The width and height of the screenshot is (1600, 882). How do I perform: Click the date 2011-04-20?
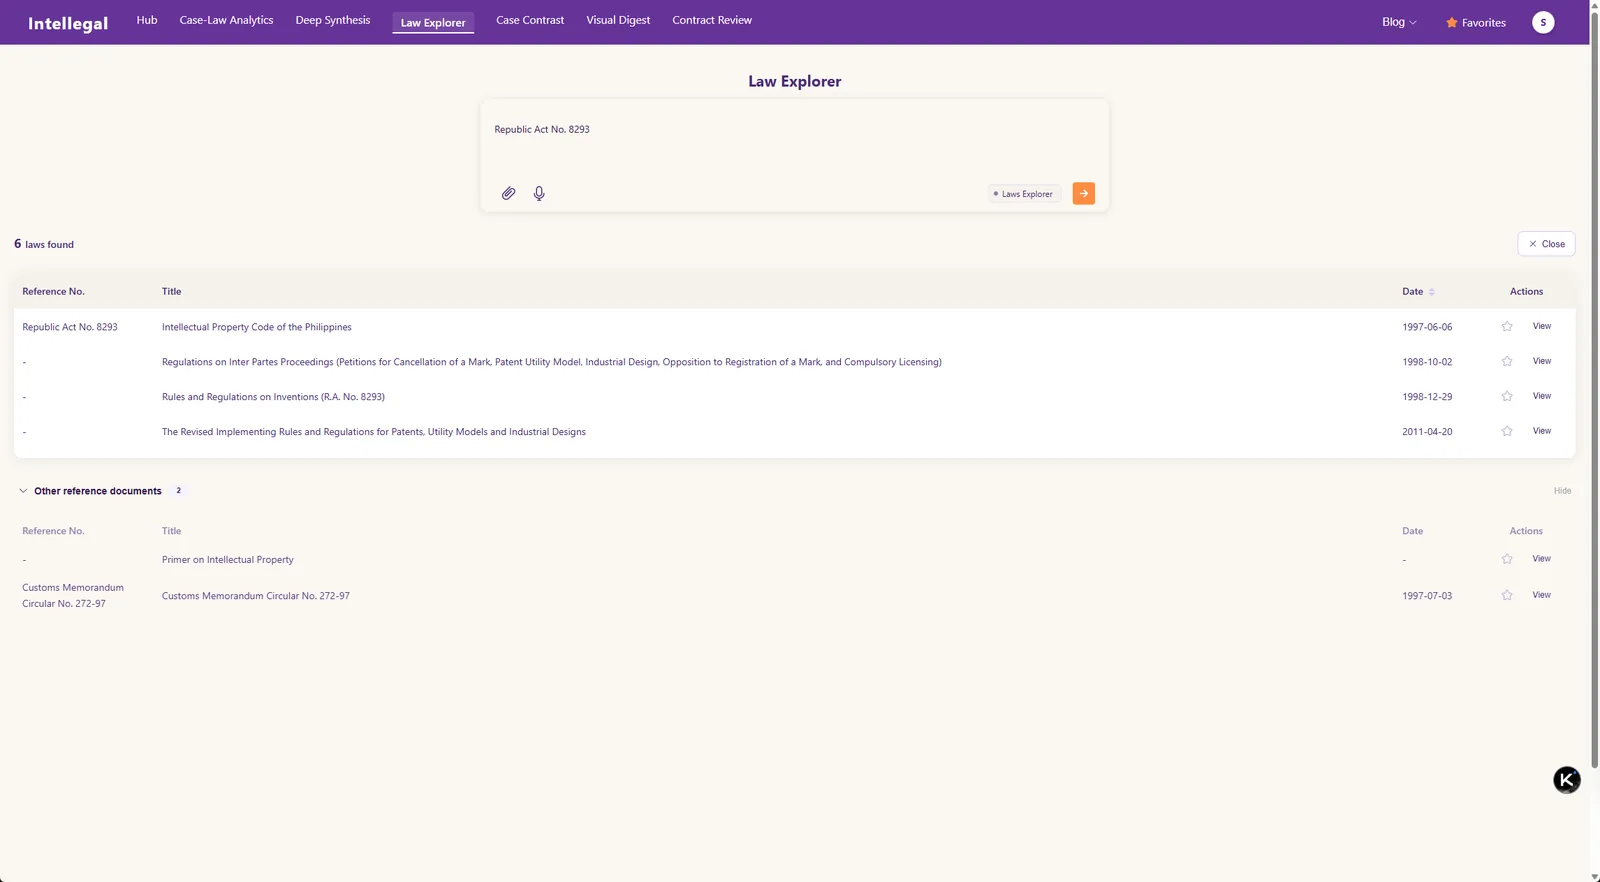1427,432
